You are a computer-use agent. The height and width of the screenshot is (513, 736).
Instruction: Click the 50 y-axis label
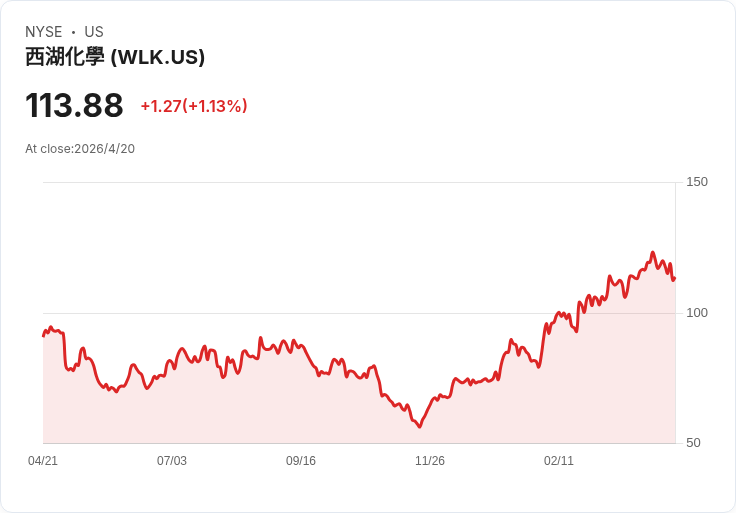tap(693, 443)
